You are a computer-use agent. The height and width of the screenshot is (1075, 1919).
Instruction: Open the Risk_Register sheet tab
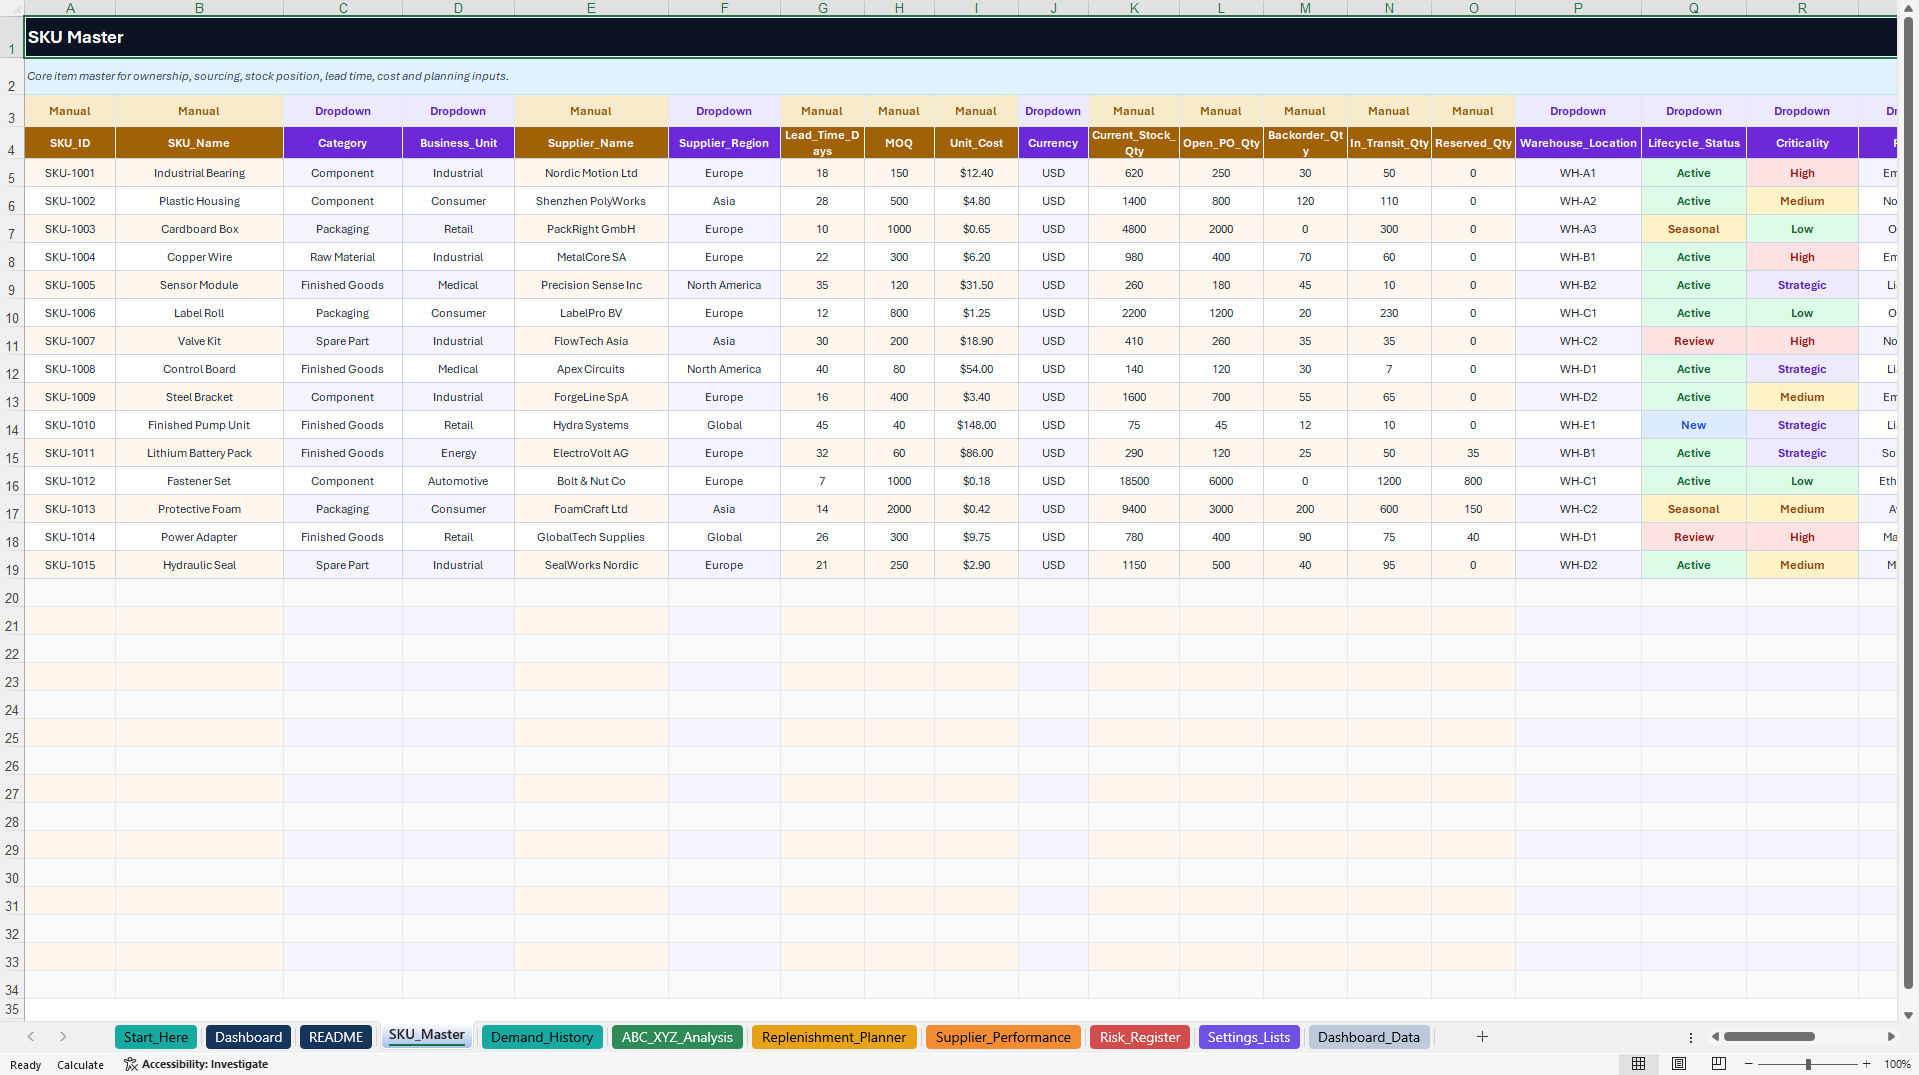[1140, 1037]
